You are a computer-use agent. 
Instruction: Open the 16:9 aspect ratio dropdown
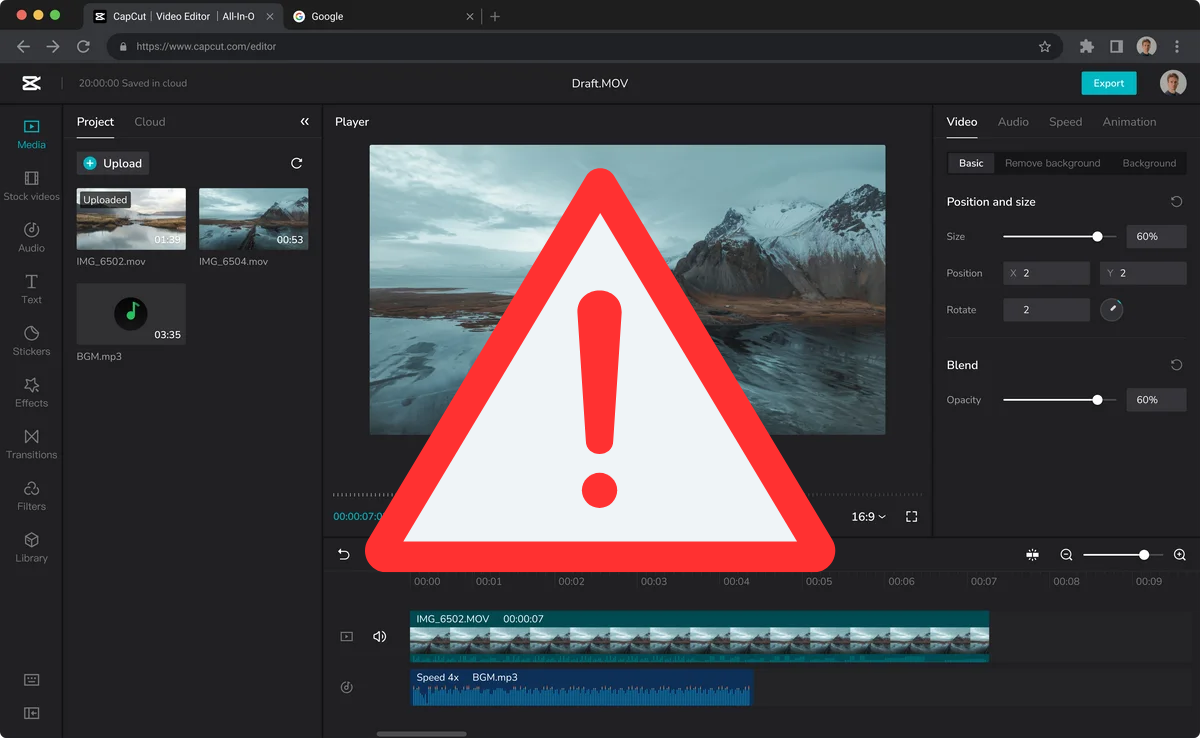pyautogui.click(x=868, y=517)
